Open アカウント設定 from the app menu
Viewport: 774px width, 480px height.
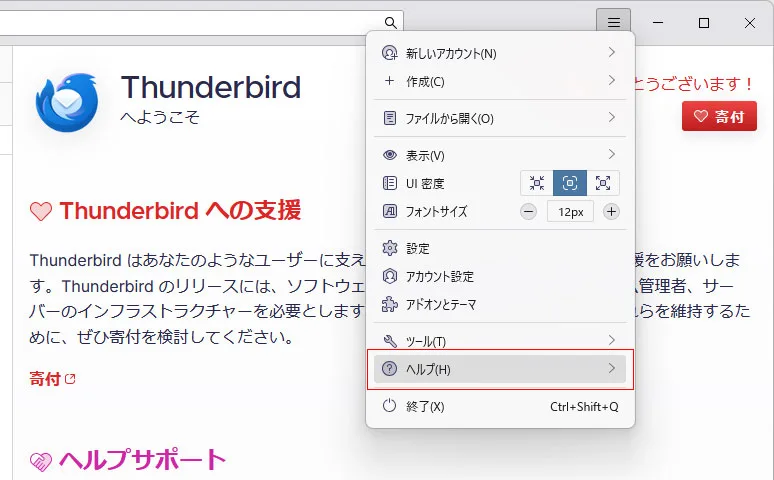coord(500,276)
